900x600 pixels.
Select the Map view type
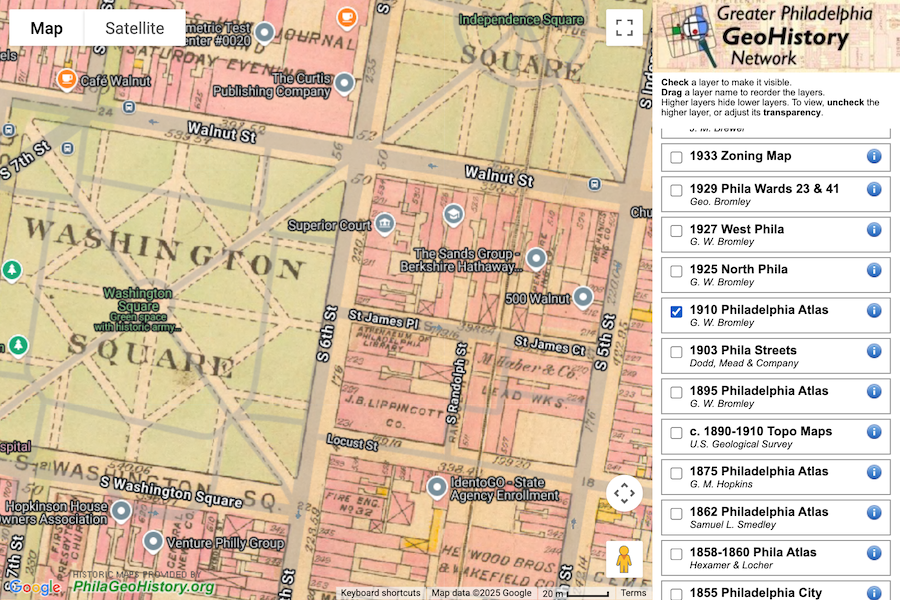pyautogui.click(x=46, y=28)
